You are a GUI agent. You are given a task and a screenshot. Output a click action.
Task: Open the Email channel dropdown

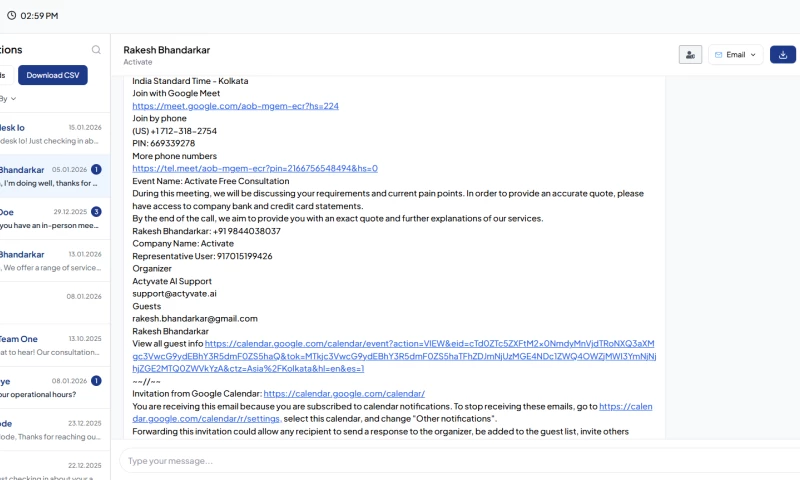tap(735, 55)
